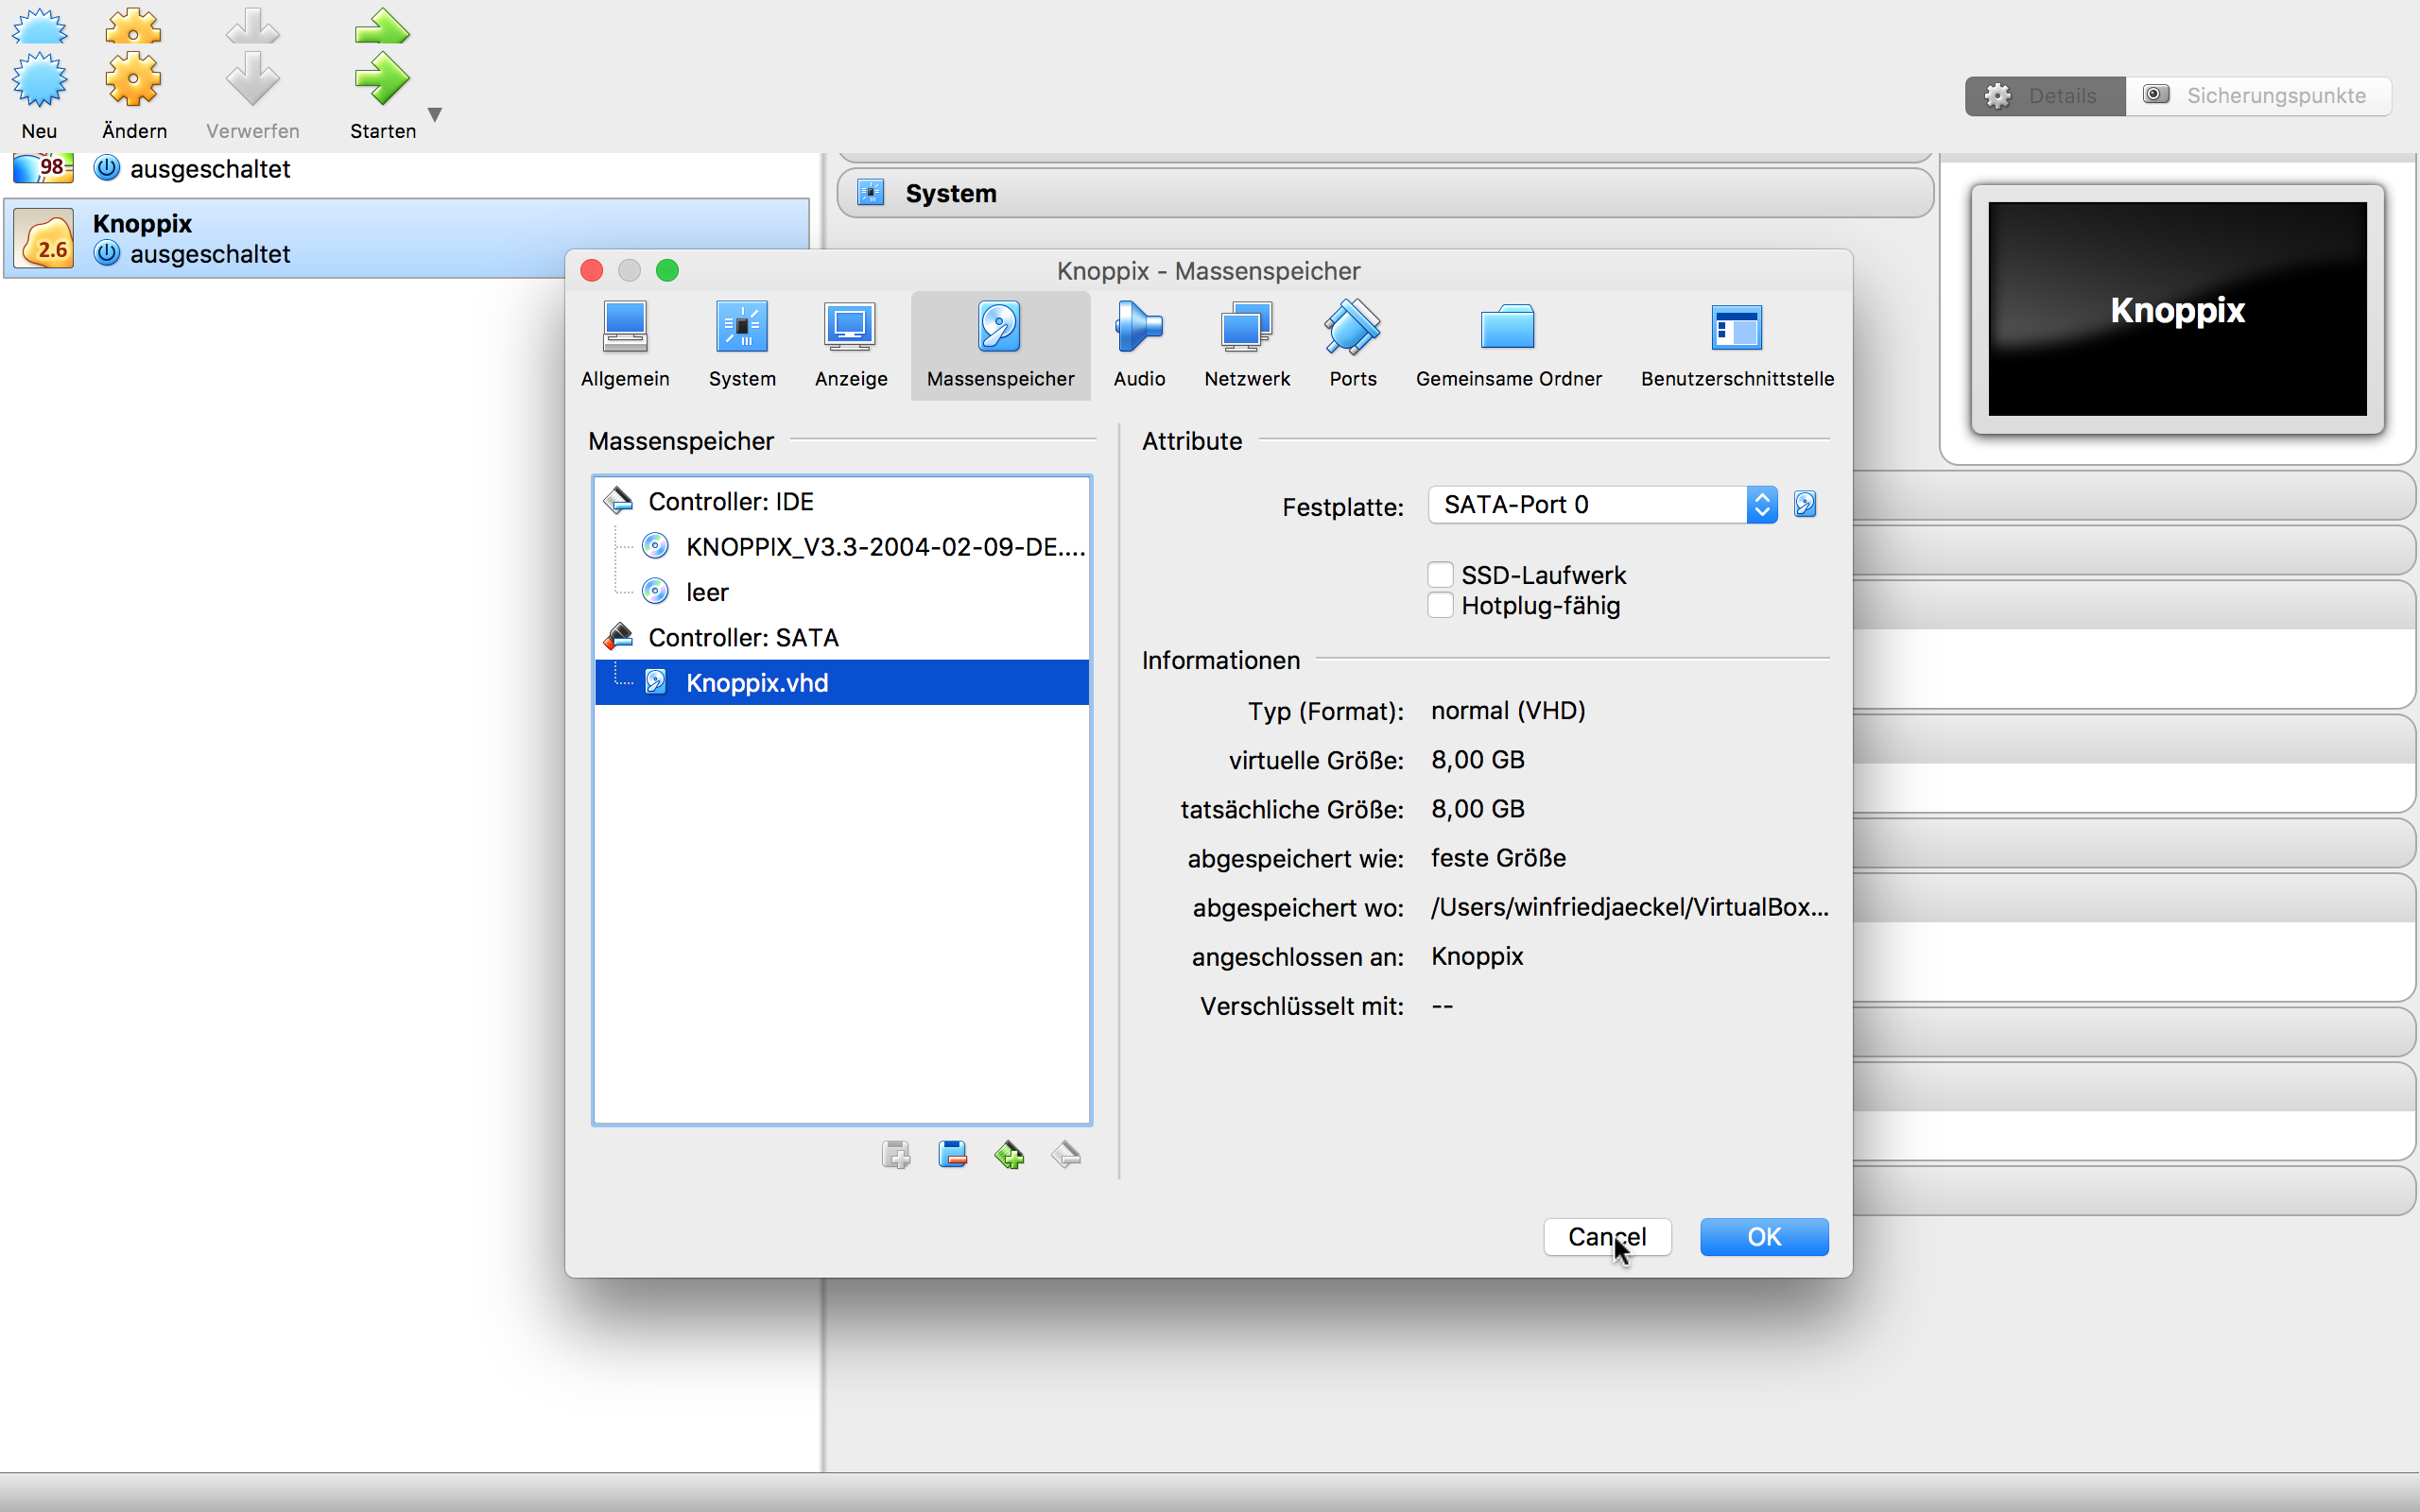Start the VM with the Starten arrow
Image resolution: width=2420 pixels, height=1512 pixels.
click(382, 80)
